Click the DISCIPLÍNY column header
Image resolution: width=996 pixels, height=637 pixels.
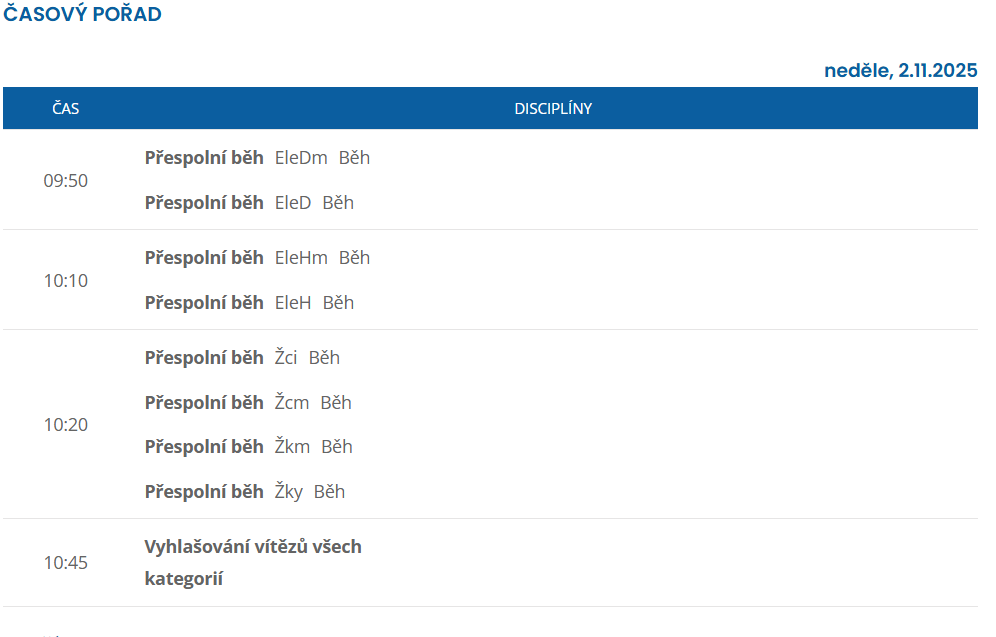pos(553,108)
